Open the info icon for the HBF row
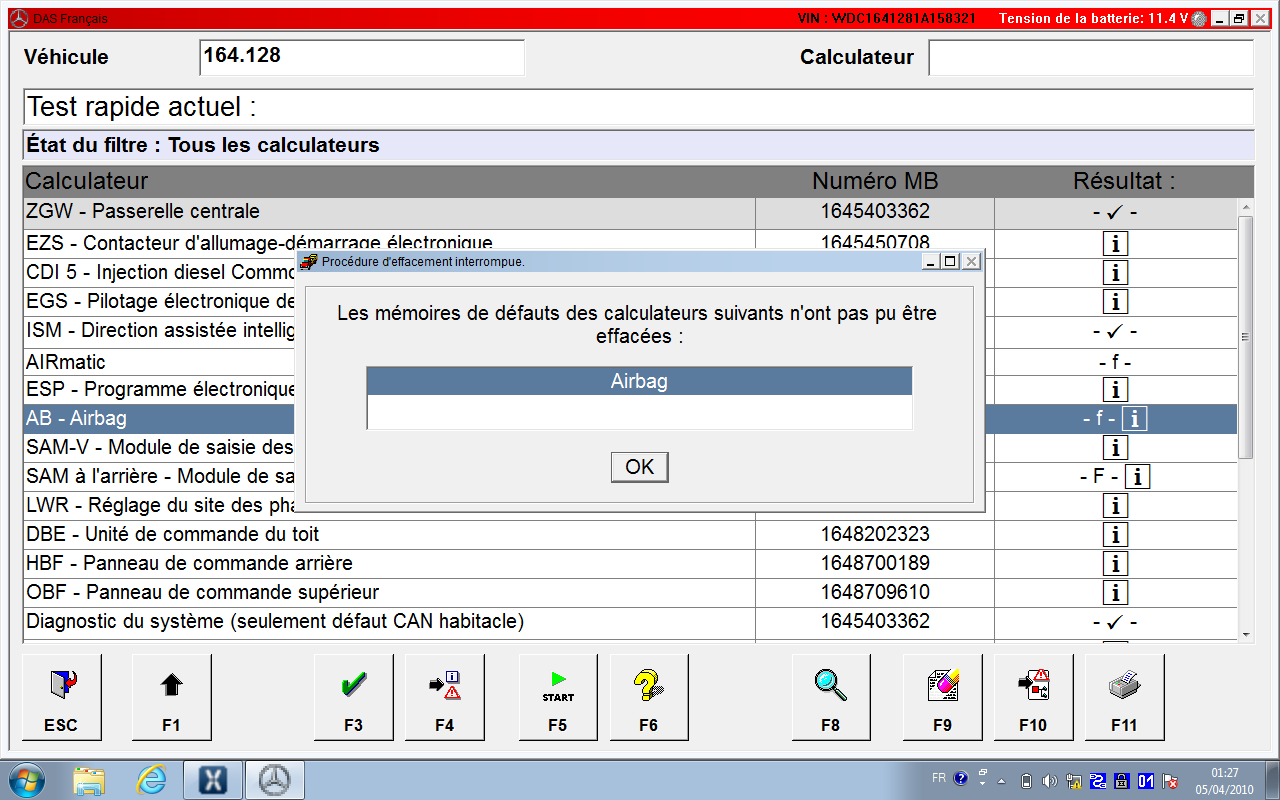1280x800 pixels. pos(1115,563)
